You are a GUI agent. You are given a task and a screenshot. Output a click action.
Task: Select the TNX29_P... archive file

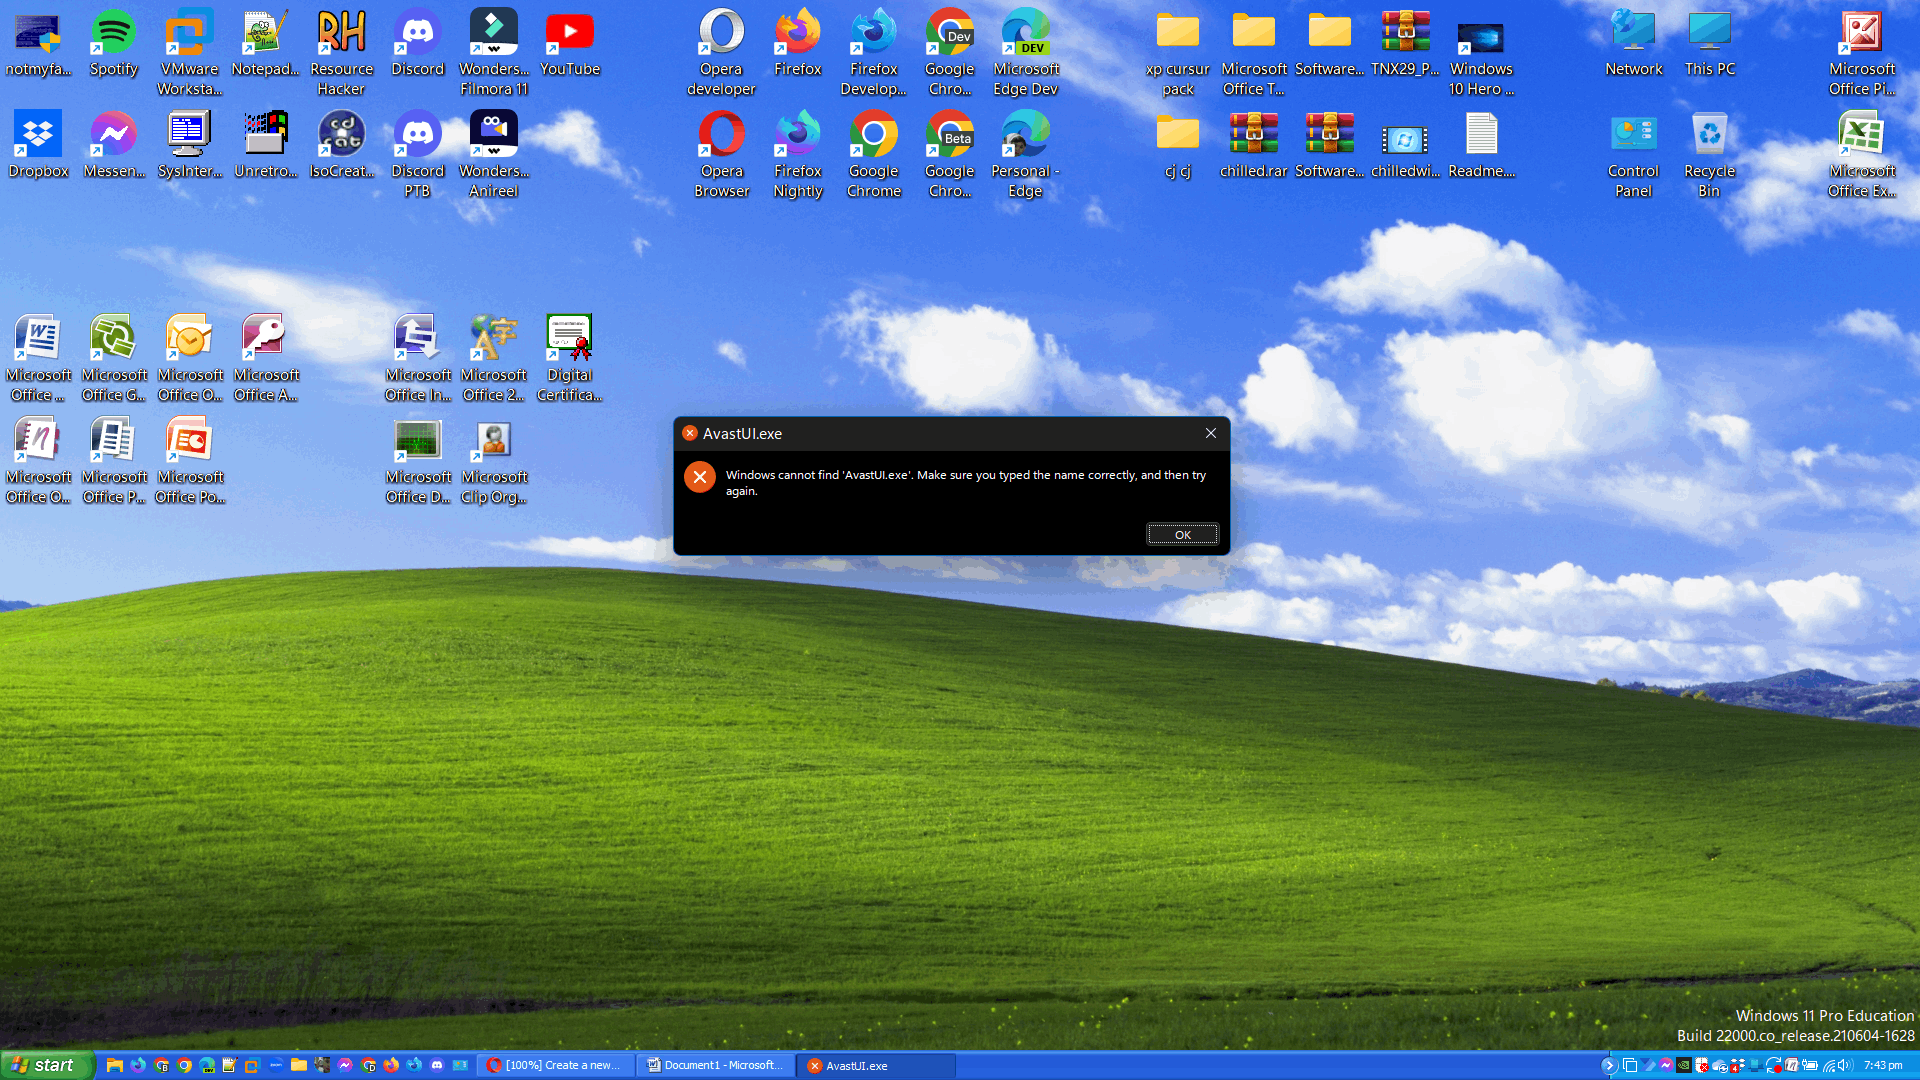pos(1406,43)
